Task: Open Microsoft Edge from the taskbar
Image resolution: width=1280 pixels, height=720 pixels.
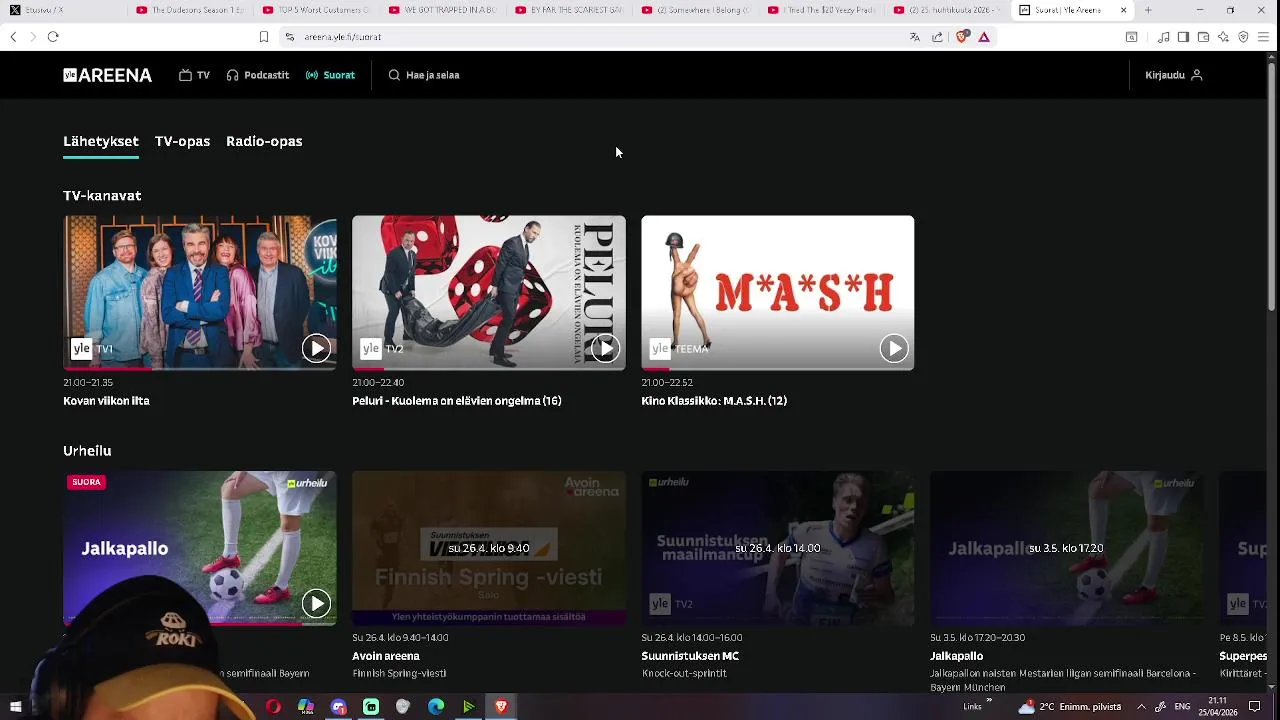Action: click(436, 707)
